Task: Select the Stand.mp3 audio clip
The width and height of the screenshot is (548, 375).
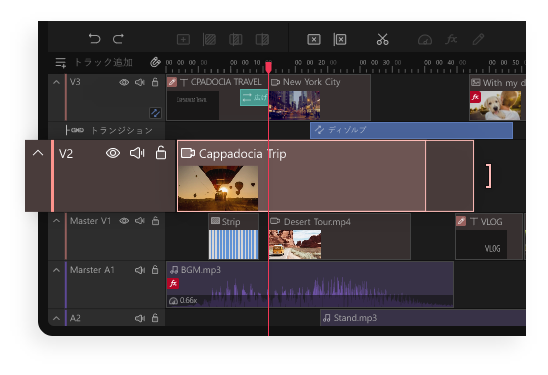Action: (x=423, y=318)
